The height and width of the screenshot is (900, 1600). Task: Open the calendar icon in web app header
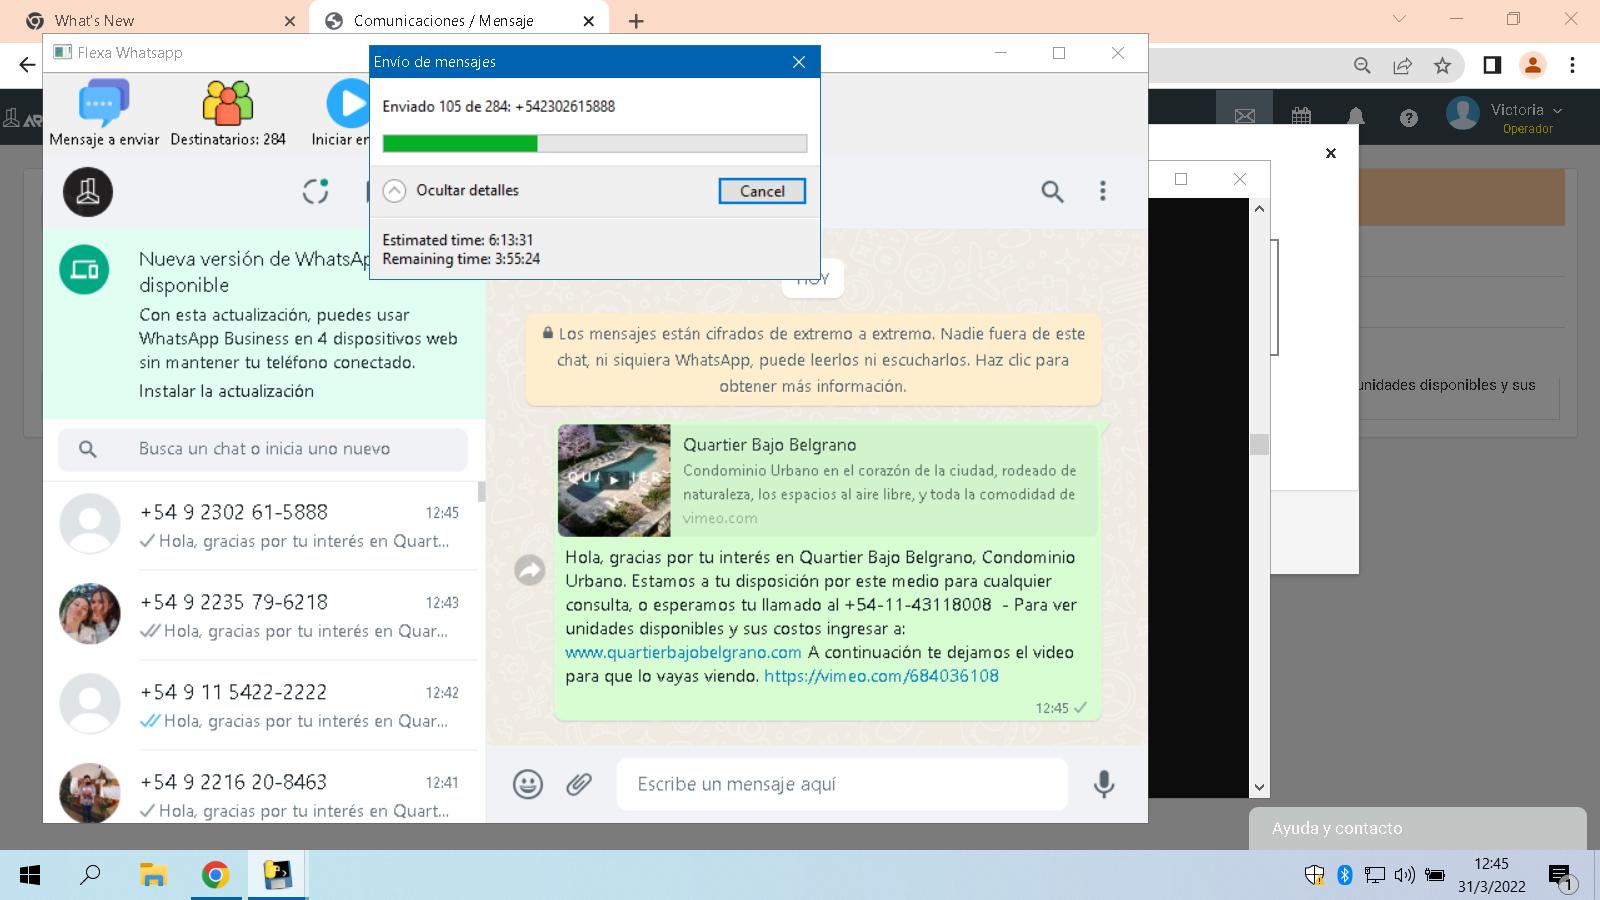(1301, 117)
